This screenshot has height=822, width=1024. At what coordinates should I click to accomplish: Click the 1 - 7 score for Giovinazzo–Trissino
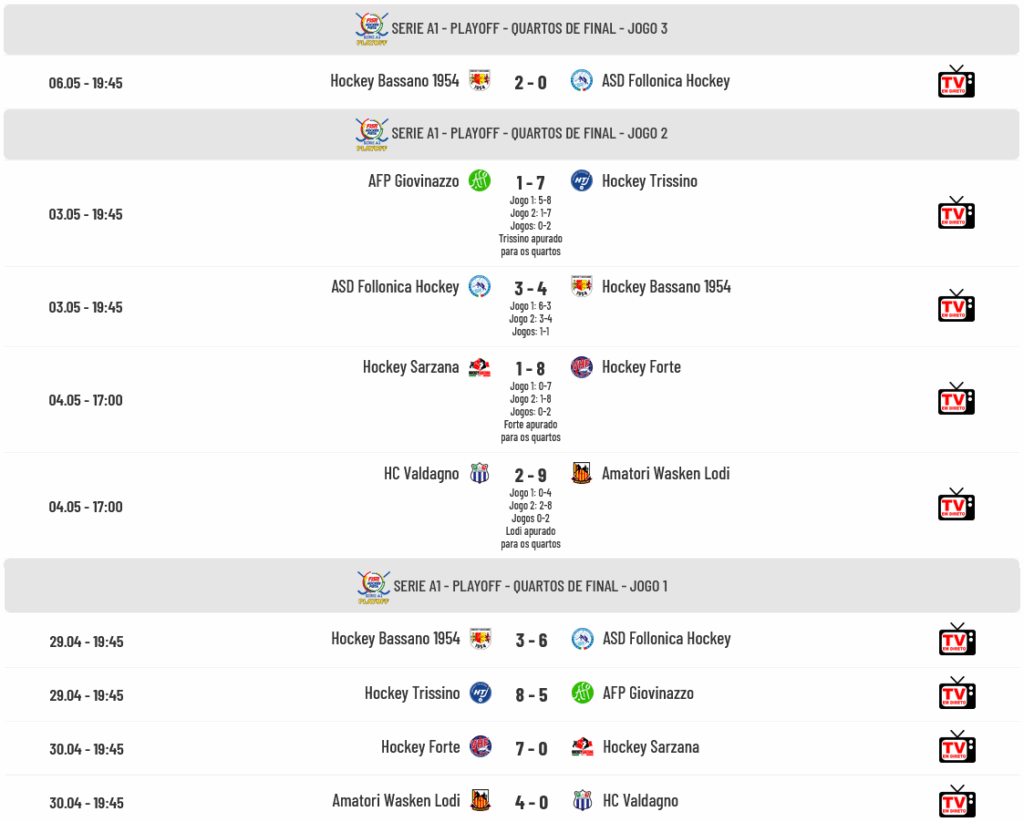pos(530,183)
